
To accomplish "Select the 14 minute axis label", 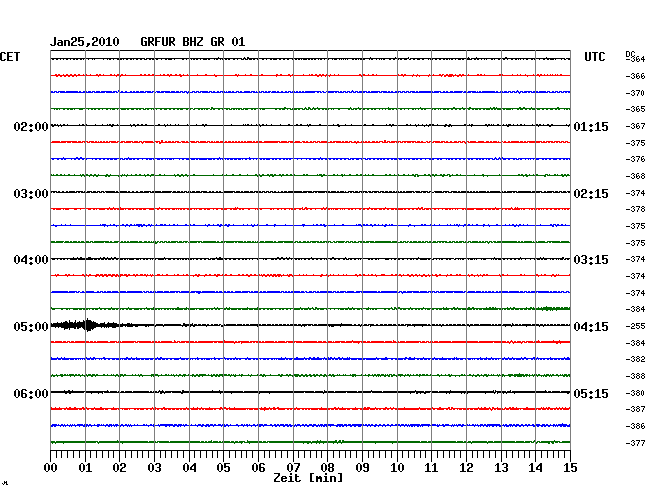I will point(535,467).
